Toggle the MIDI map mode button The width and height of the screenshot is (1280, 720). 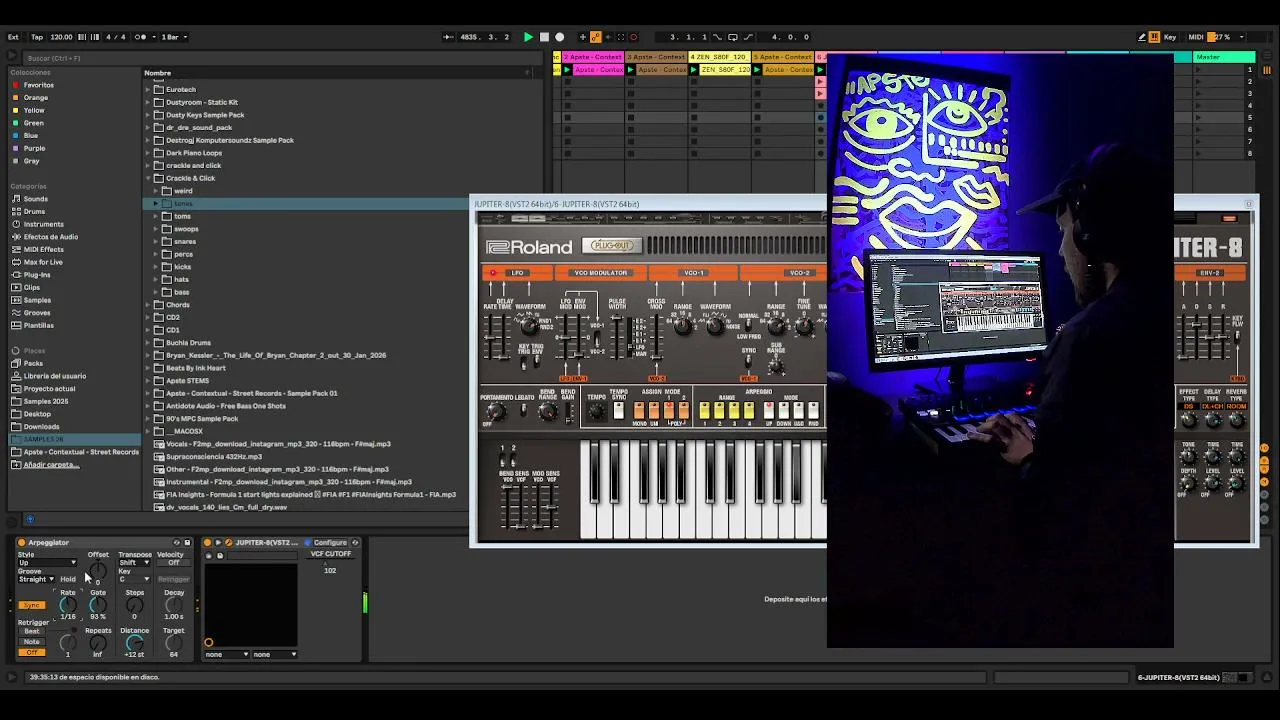click(x=1196, y=37)
